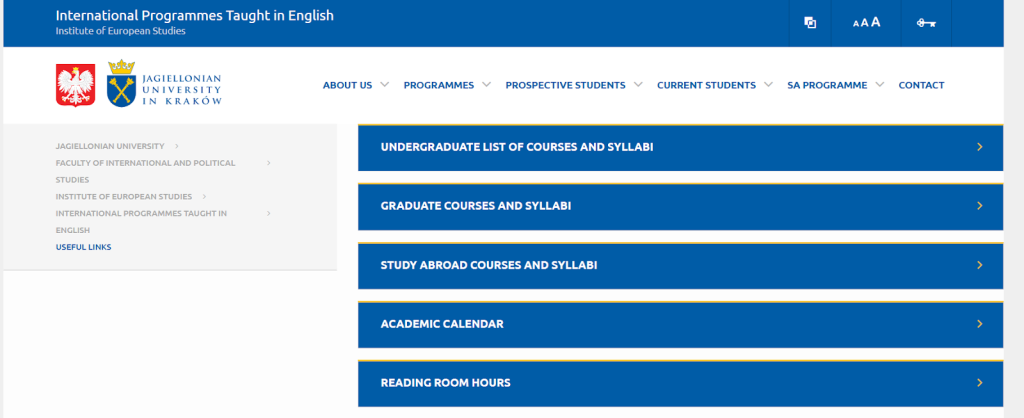Click chevron beside Jagiellonian University breadcrumb
This screenshot has width=1024, height=418.
click(x=177, y=146)
